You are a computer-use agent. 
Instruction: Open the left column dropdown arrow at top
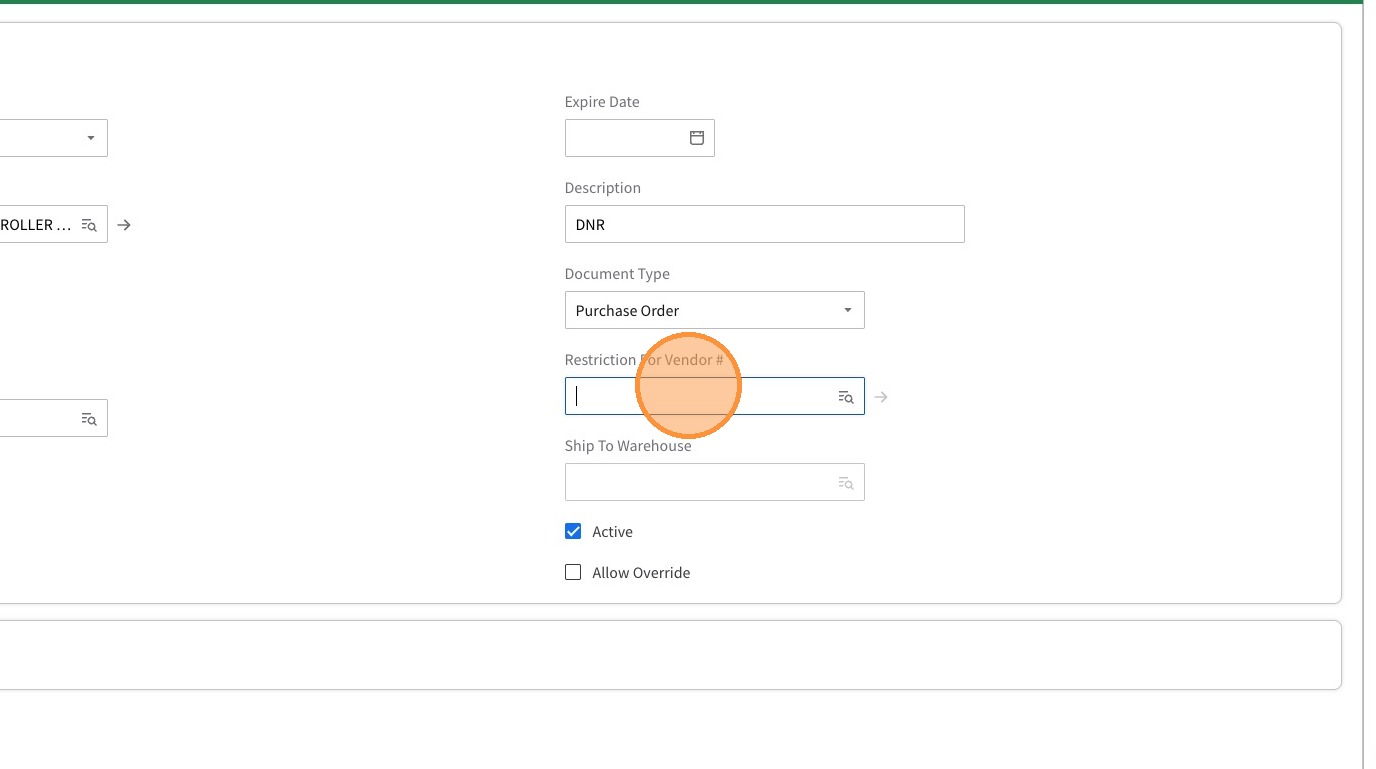pyautogui.click(x=91, y=138)
